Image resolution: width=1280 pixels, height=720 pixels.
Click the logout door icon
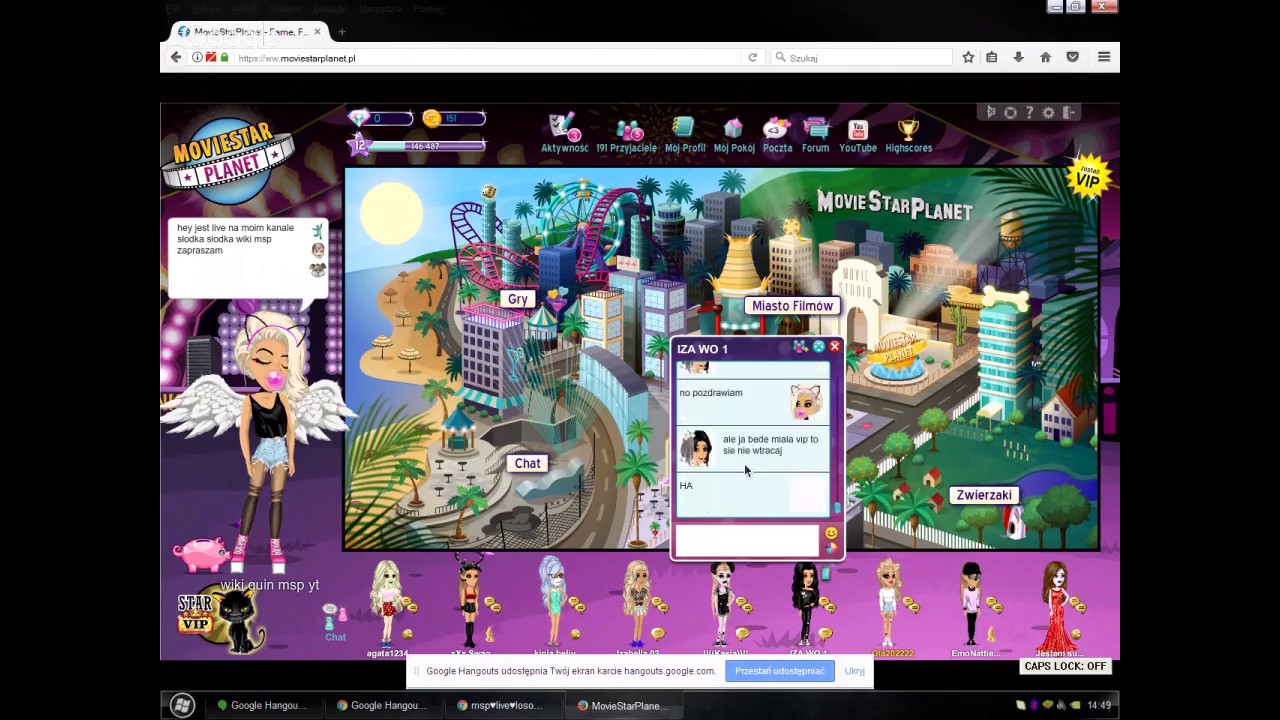point(1068,112)
